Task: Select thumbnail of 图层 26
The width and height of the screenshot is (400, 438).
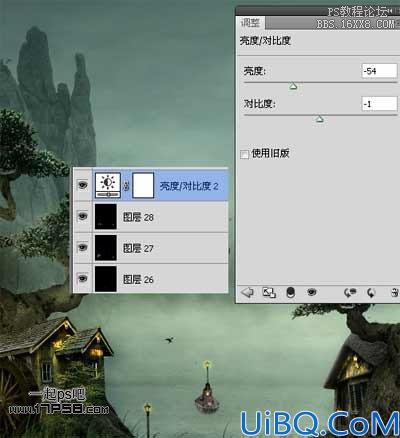Action: point(106,279)
